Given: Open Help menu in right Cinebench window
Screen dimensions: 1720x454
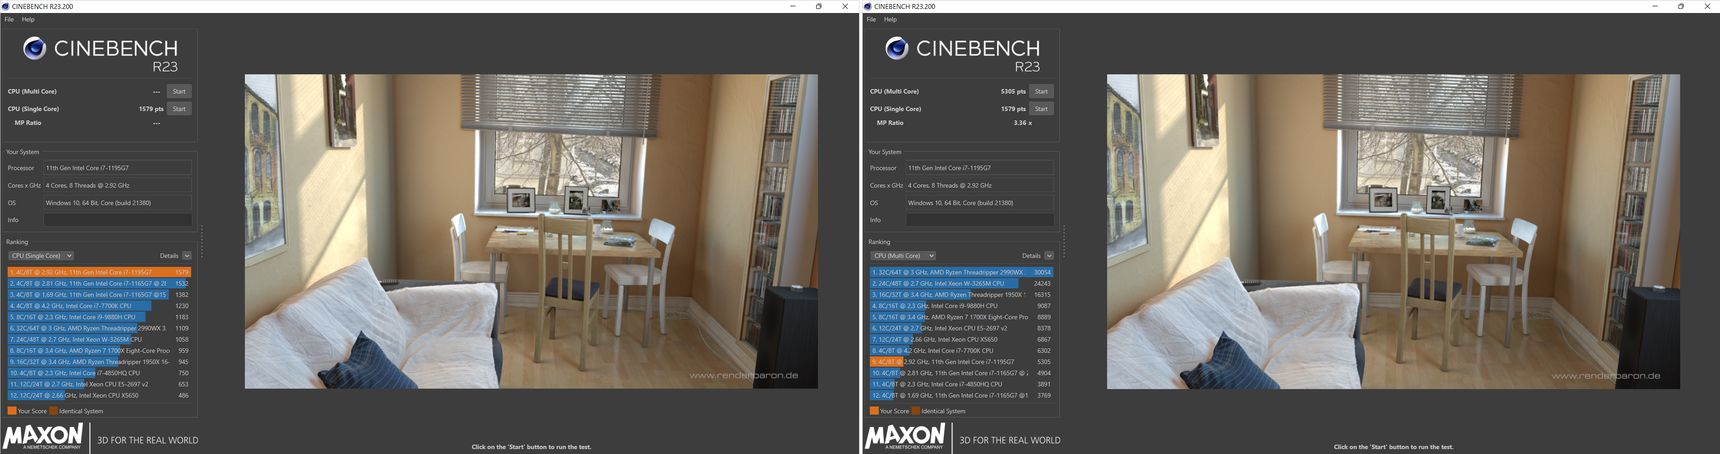Looking at the screenshot, I should 890,19.
